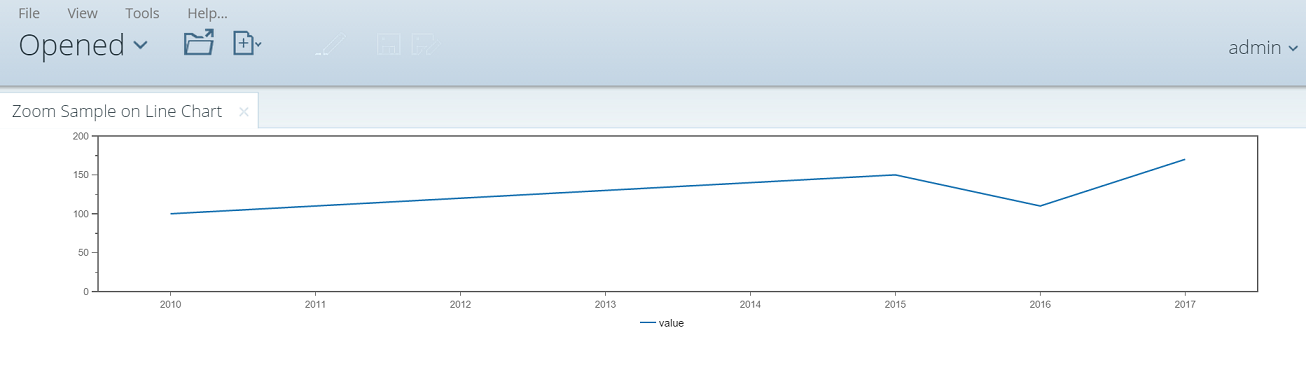
Task: Click the 150 y-axis label
Action: click(81, 175)
